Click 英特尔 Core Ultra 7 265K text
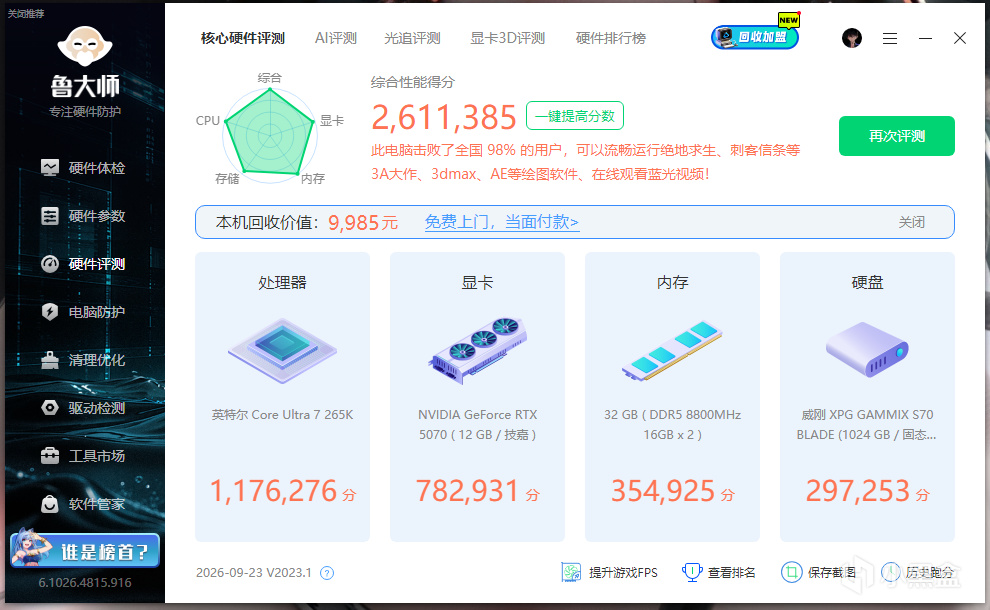990x610 pixels. coord(282,415)
